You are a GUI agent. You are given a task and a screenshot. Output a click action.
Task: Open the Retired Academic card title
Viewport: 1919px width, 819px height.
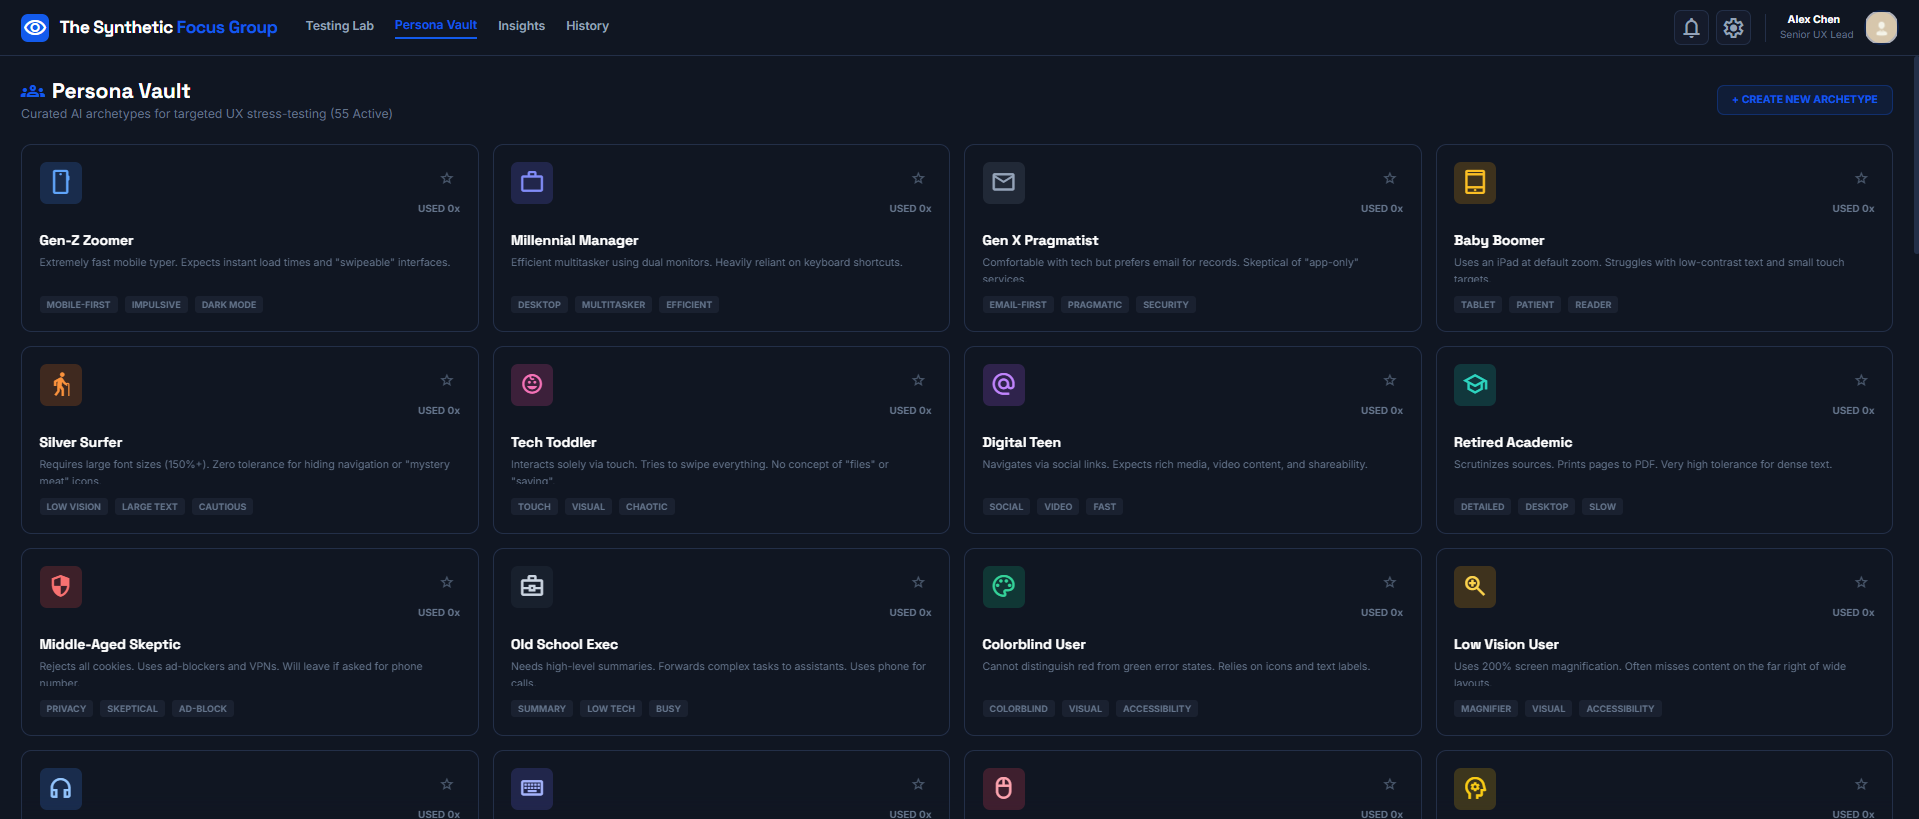click(1512, 442)
